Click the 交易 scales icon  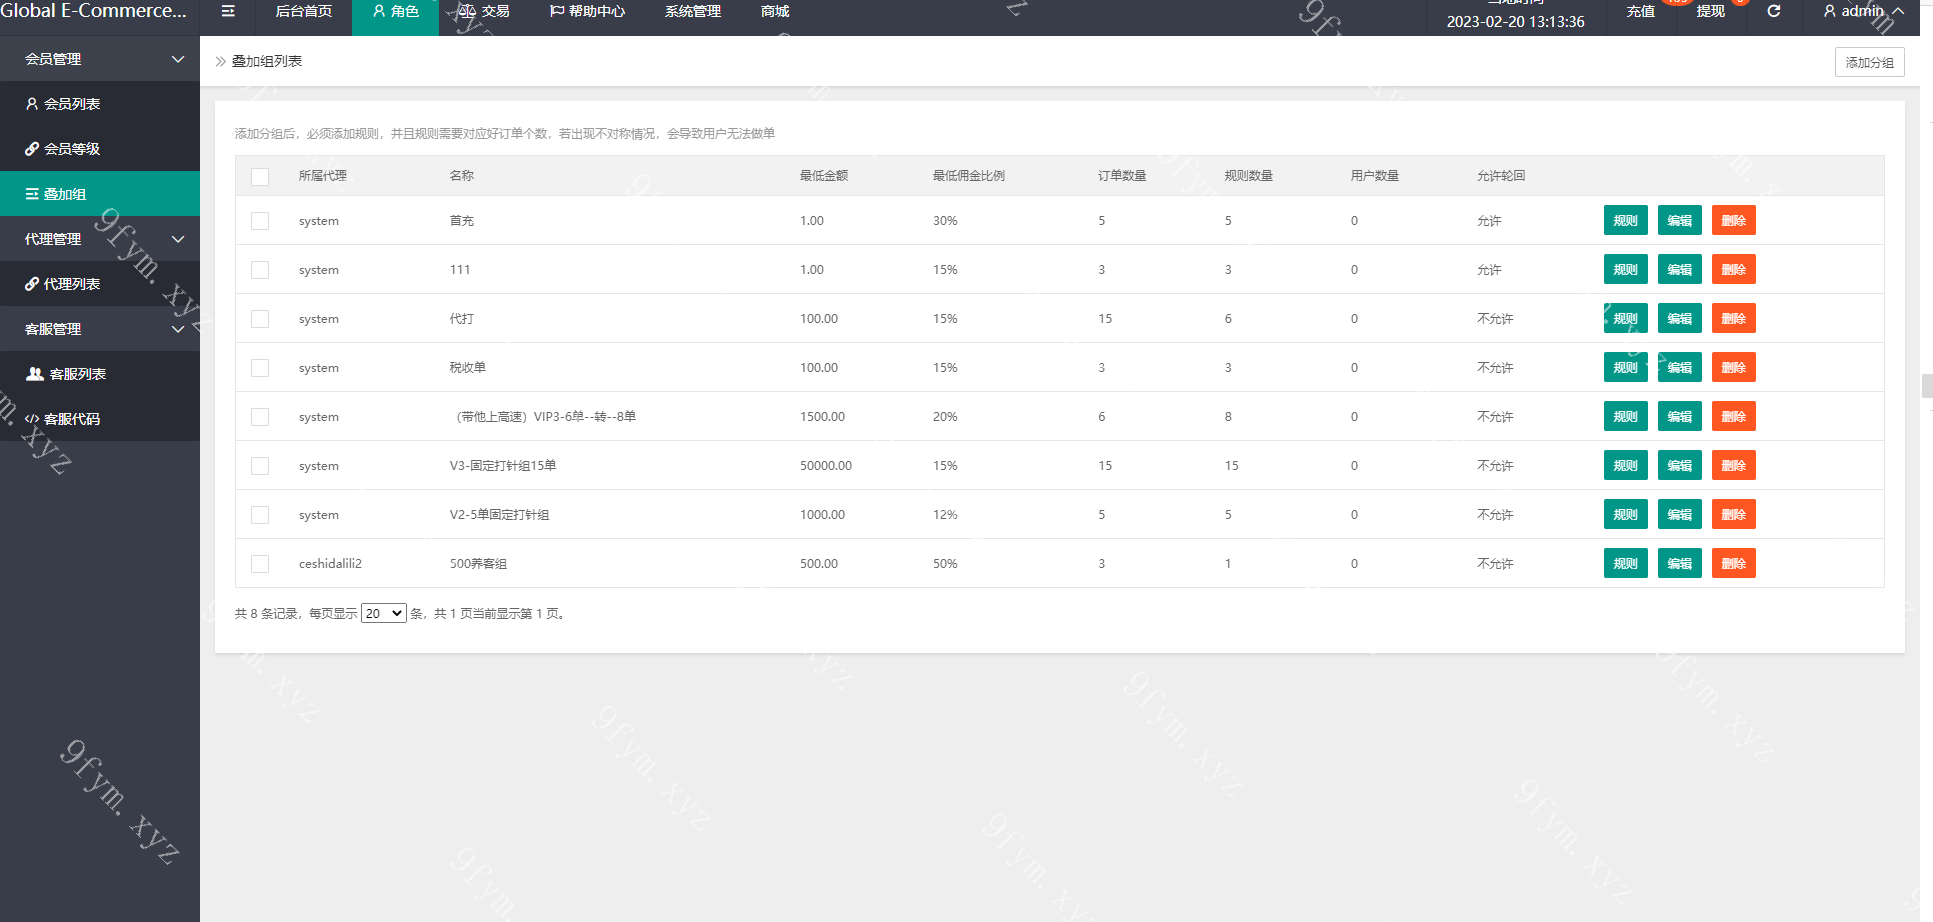[467, 11]
